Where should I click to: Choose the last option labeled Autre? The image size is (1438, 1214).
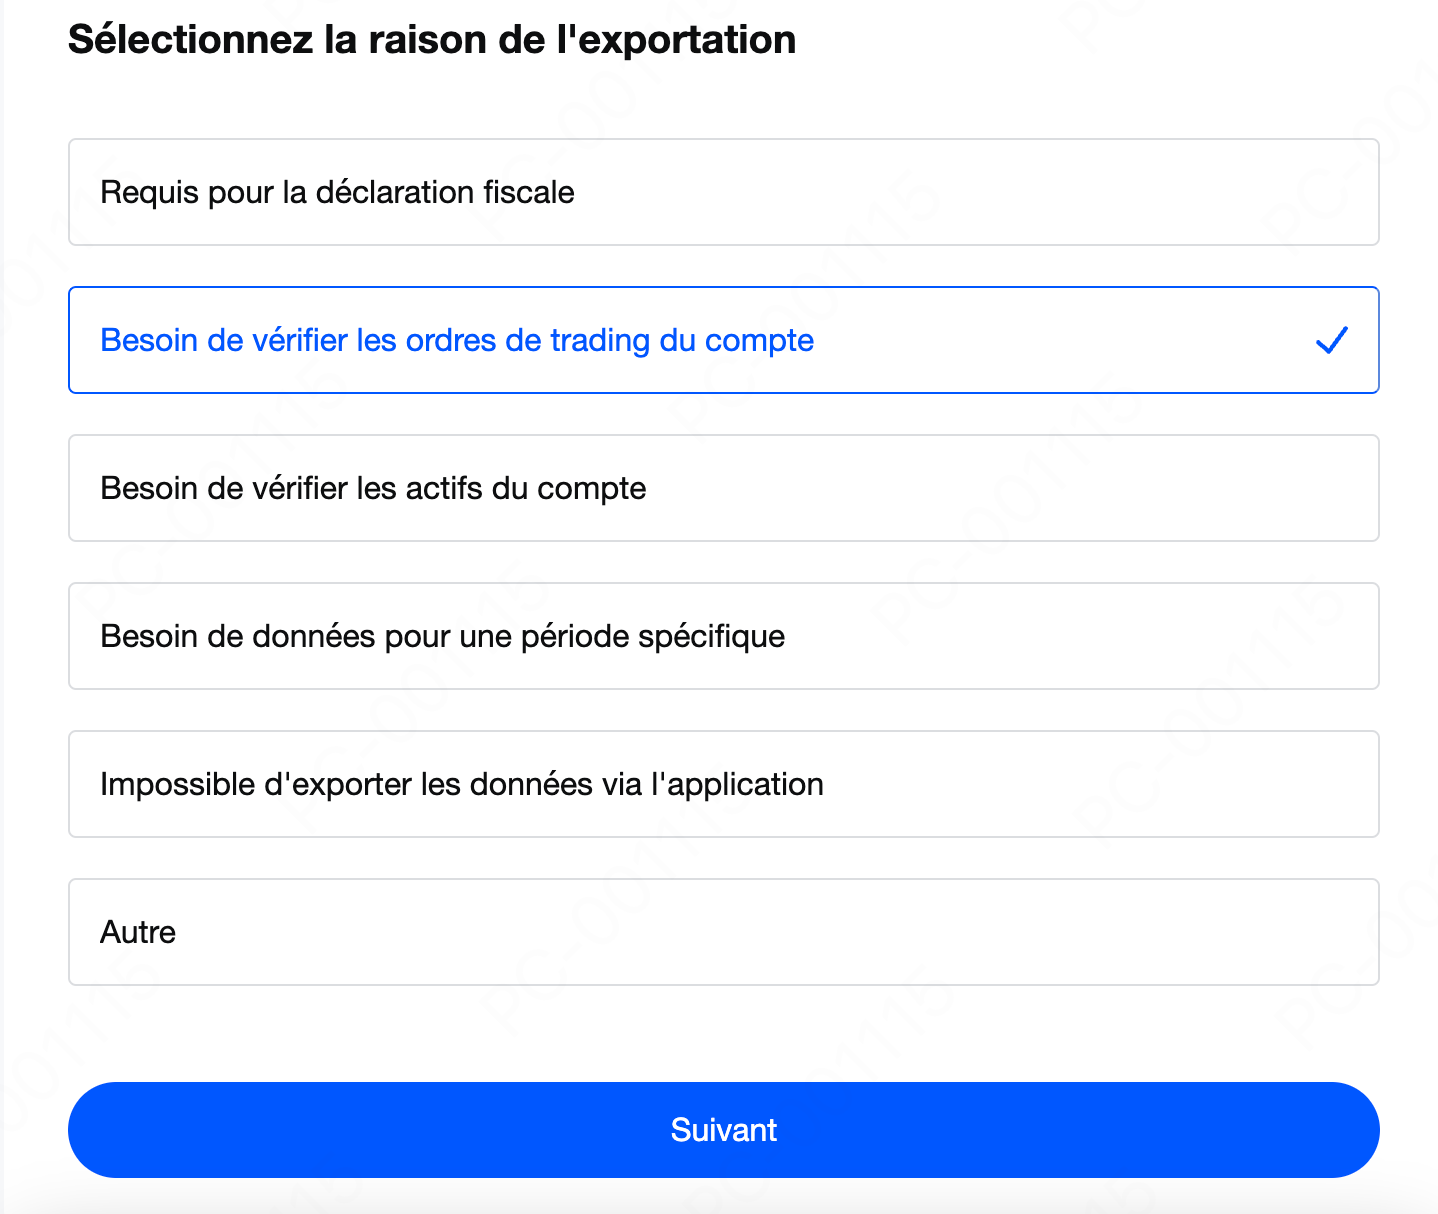tap(723, 932)
